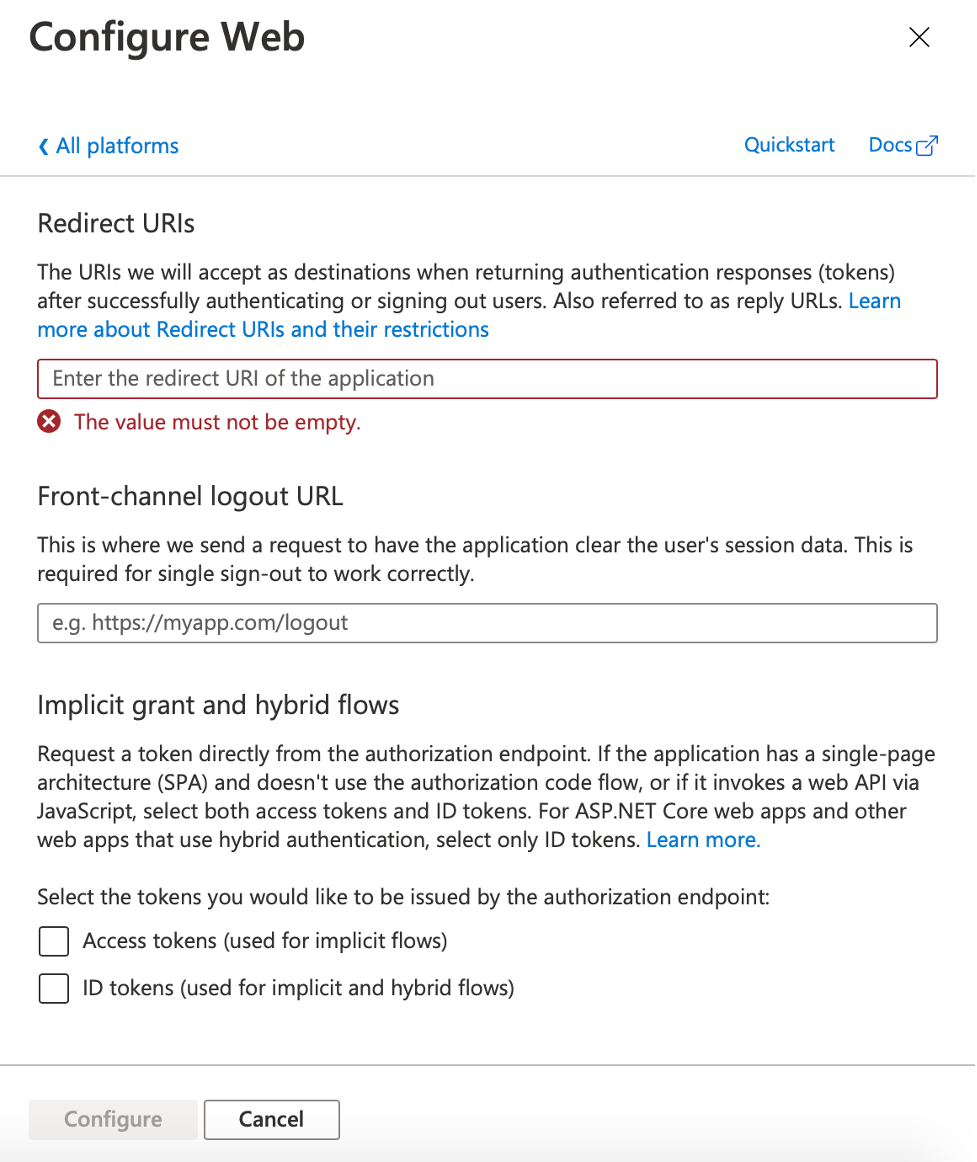This screenshot has width=977, height=1162.
Task: Open the Docs link text
Action: [889, 145]
